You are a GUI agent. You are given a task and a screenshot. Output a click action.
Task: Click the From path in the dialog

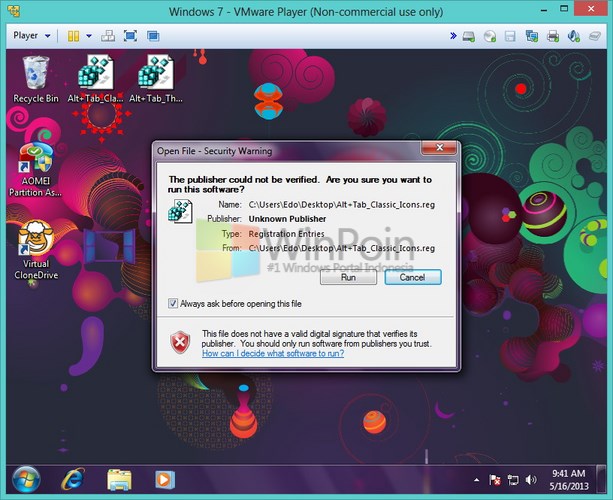342,248
